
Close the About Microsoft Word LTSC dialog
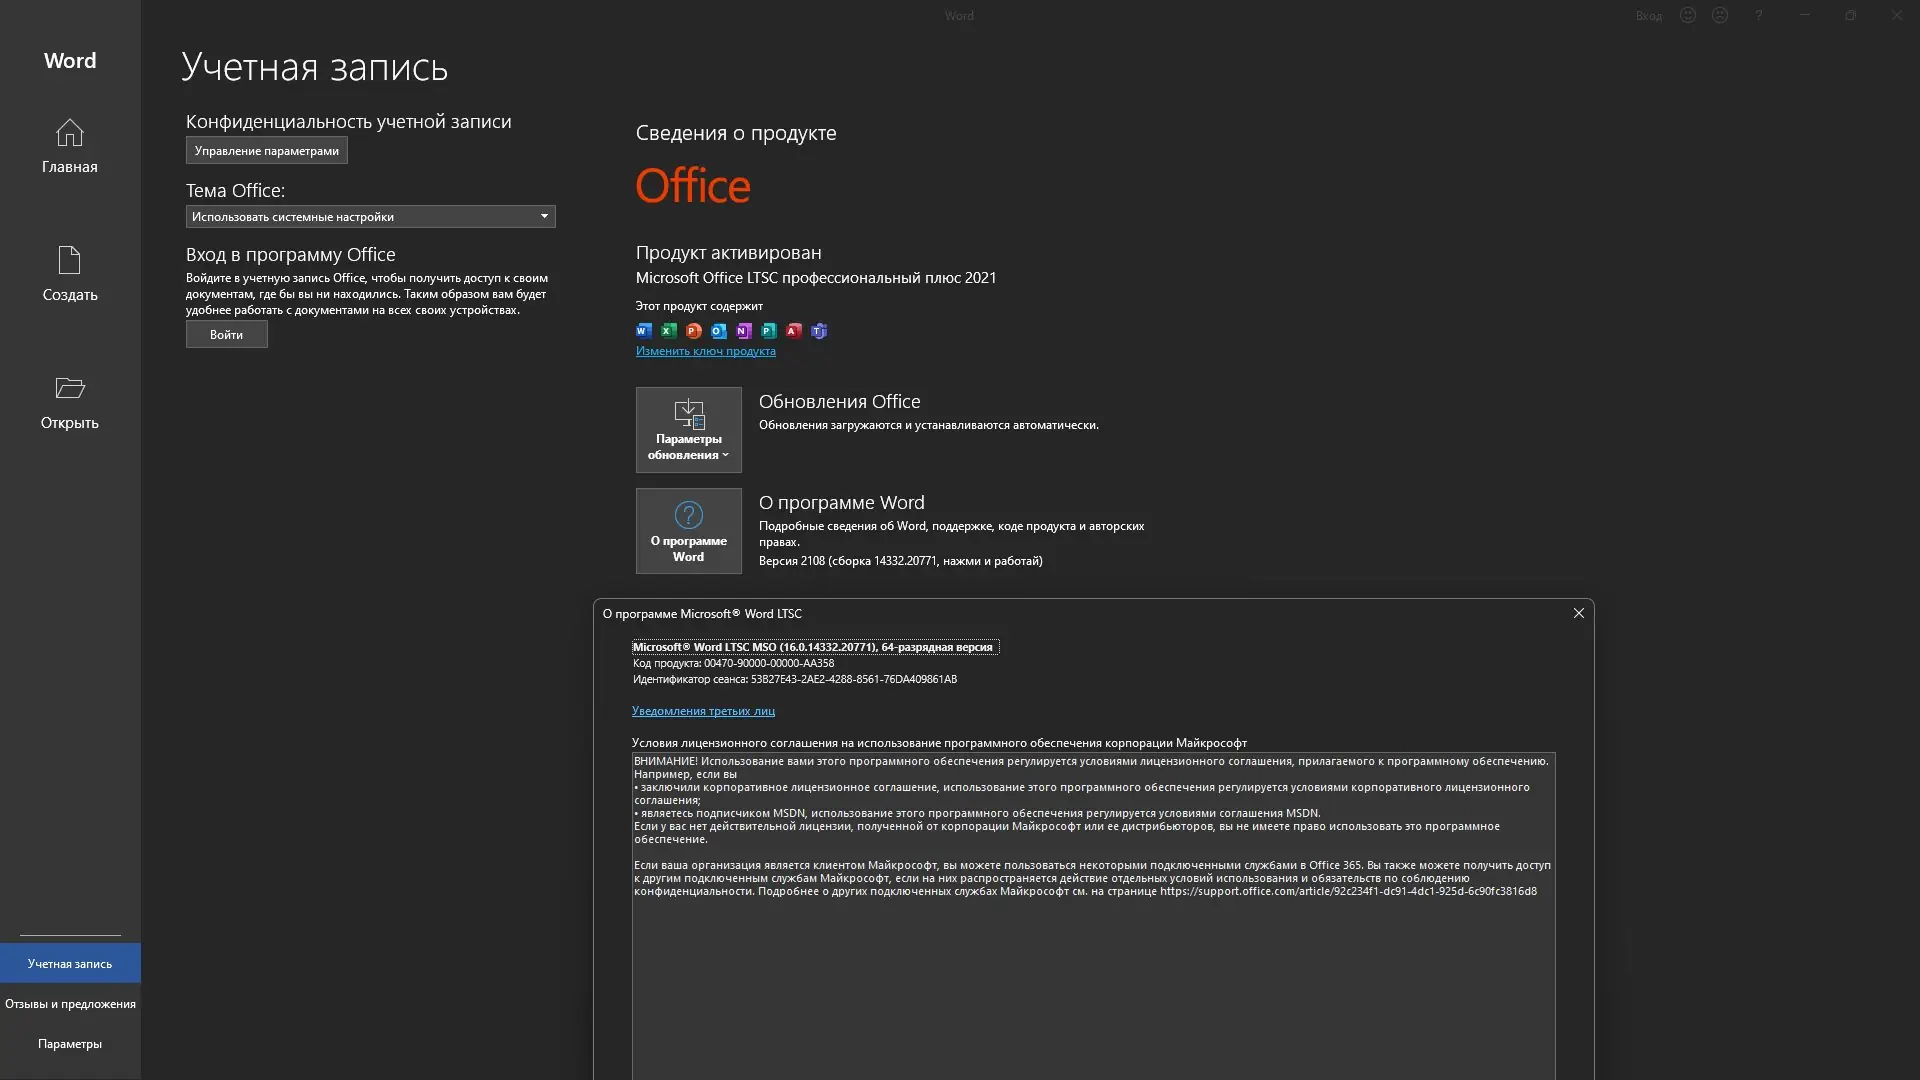tap(1578, 613)
